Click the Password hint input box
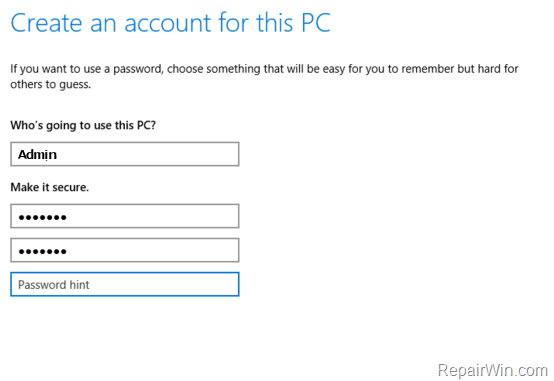Viewport: 554px width, 381px height. pos(125,284)
